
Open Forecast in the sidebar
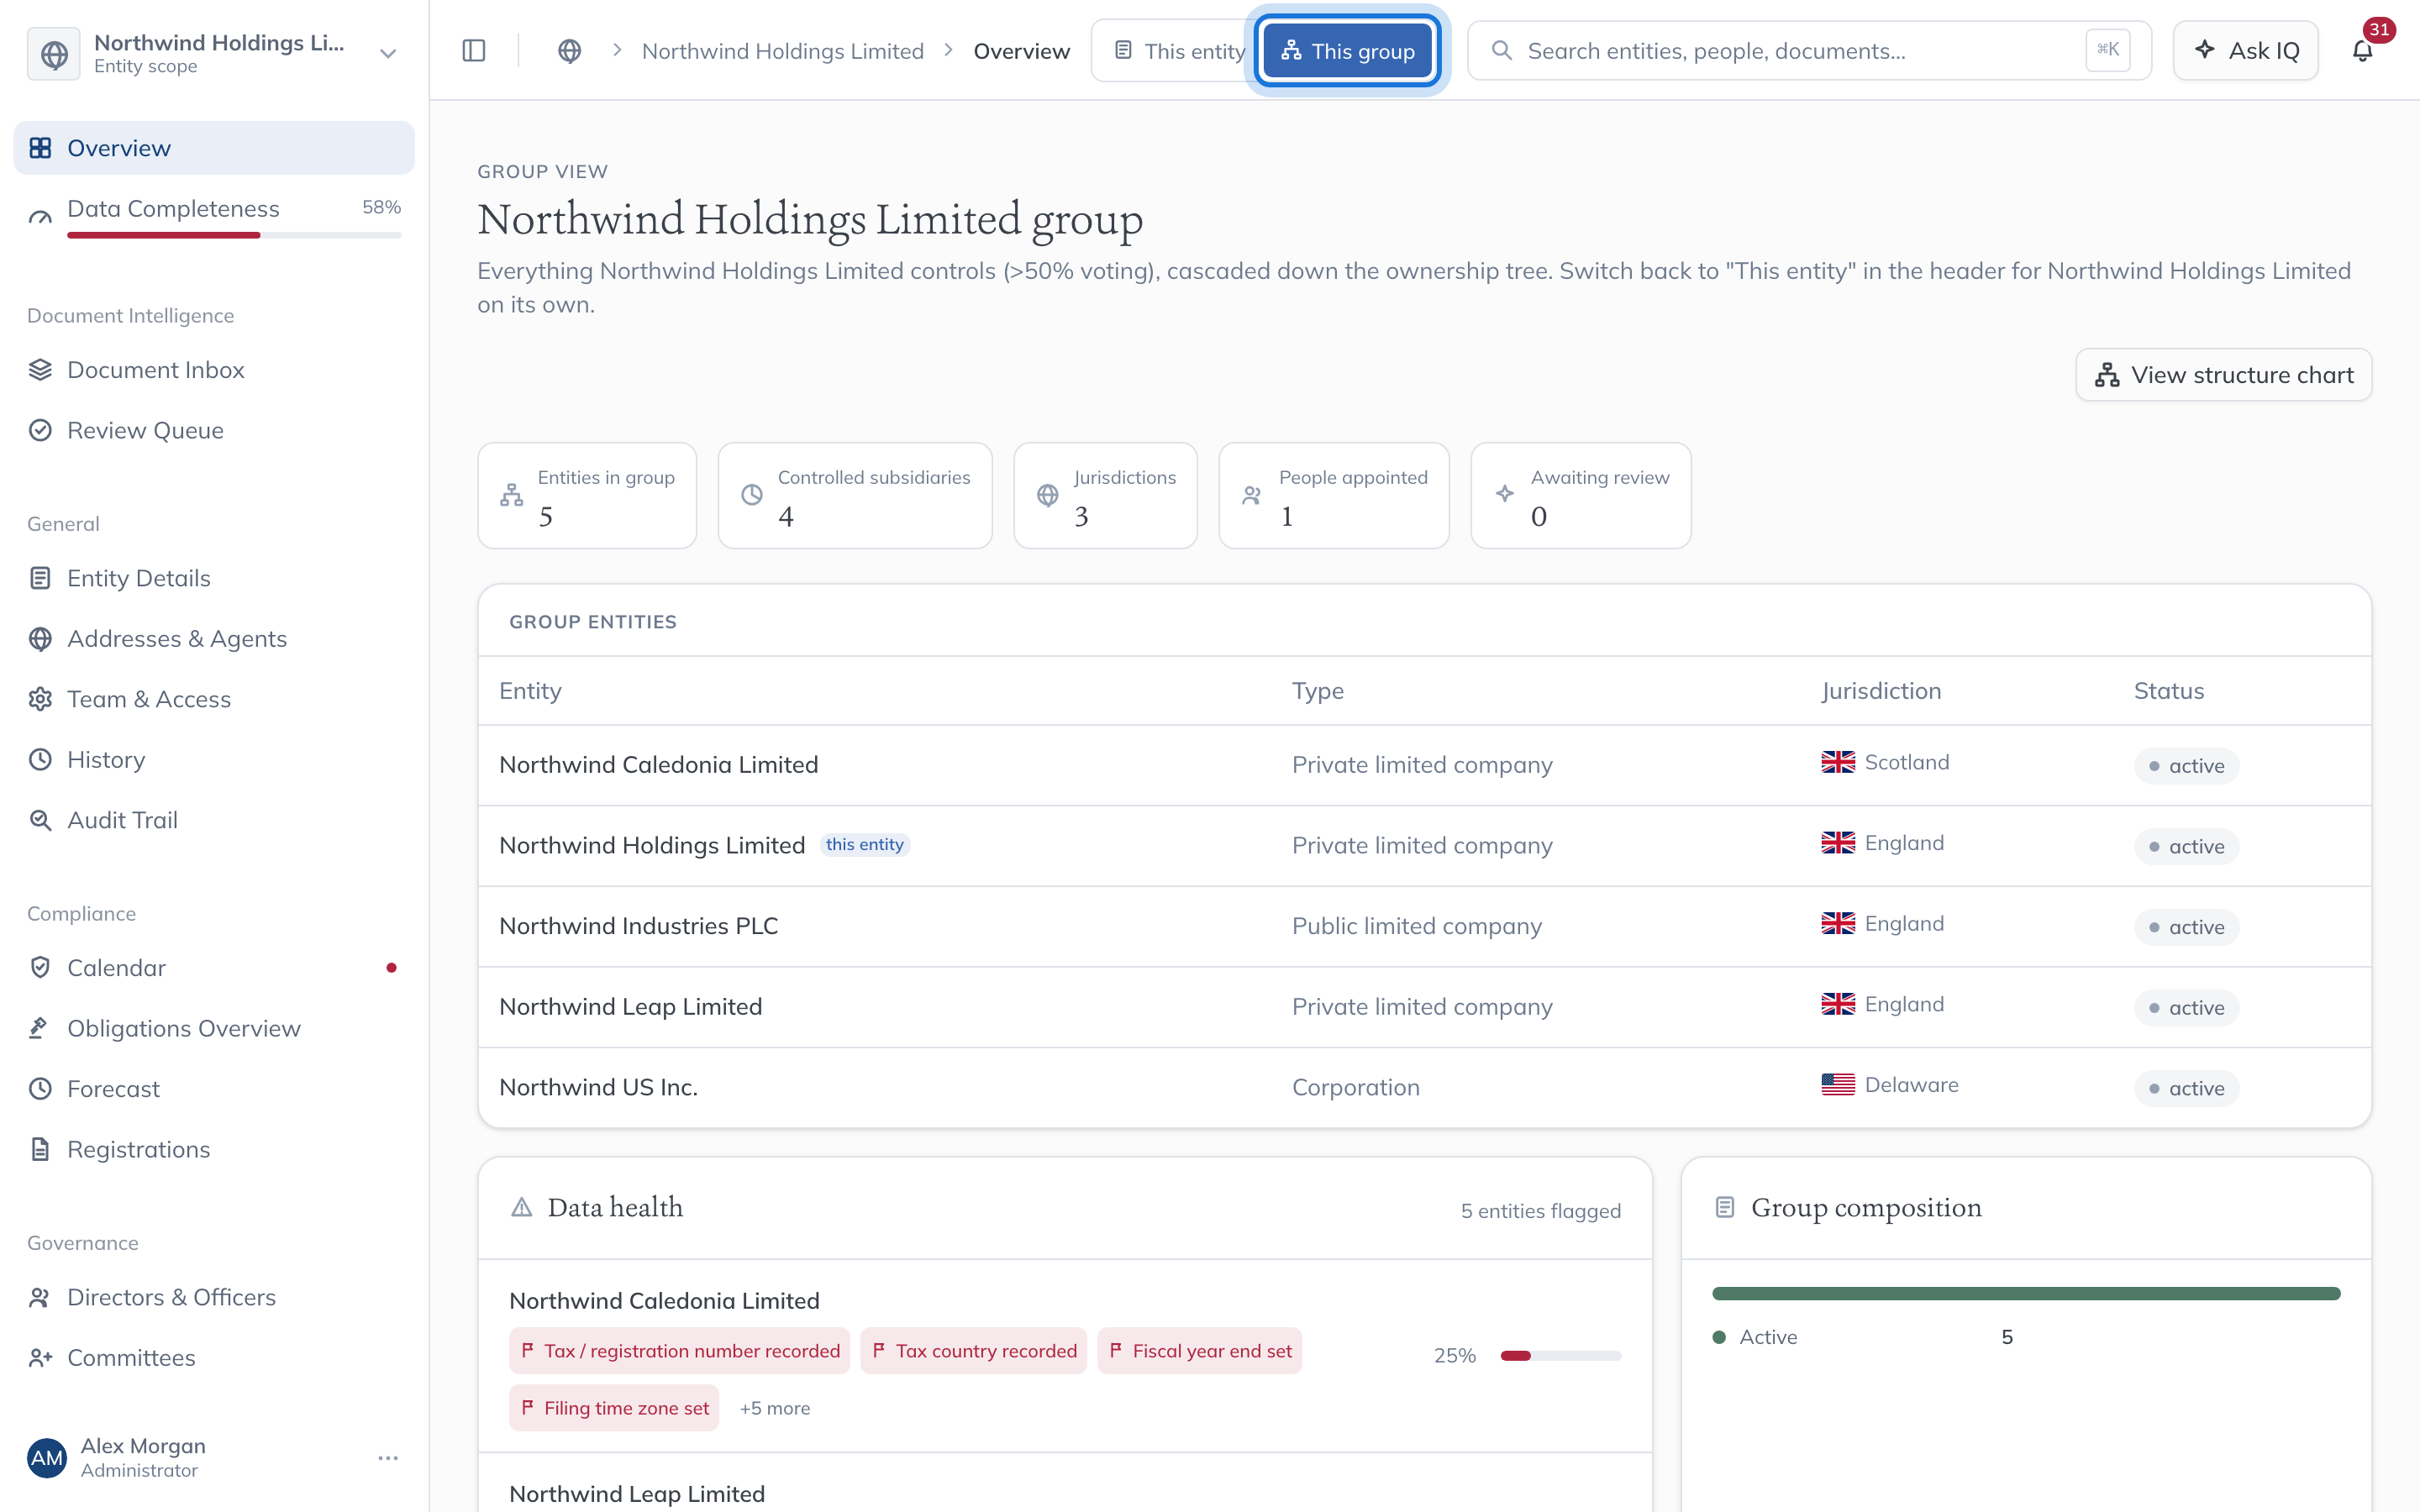click(214, 1089)
